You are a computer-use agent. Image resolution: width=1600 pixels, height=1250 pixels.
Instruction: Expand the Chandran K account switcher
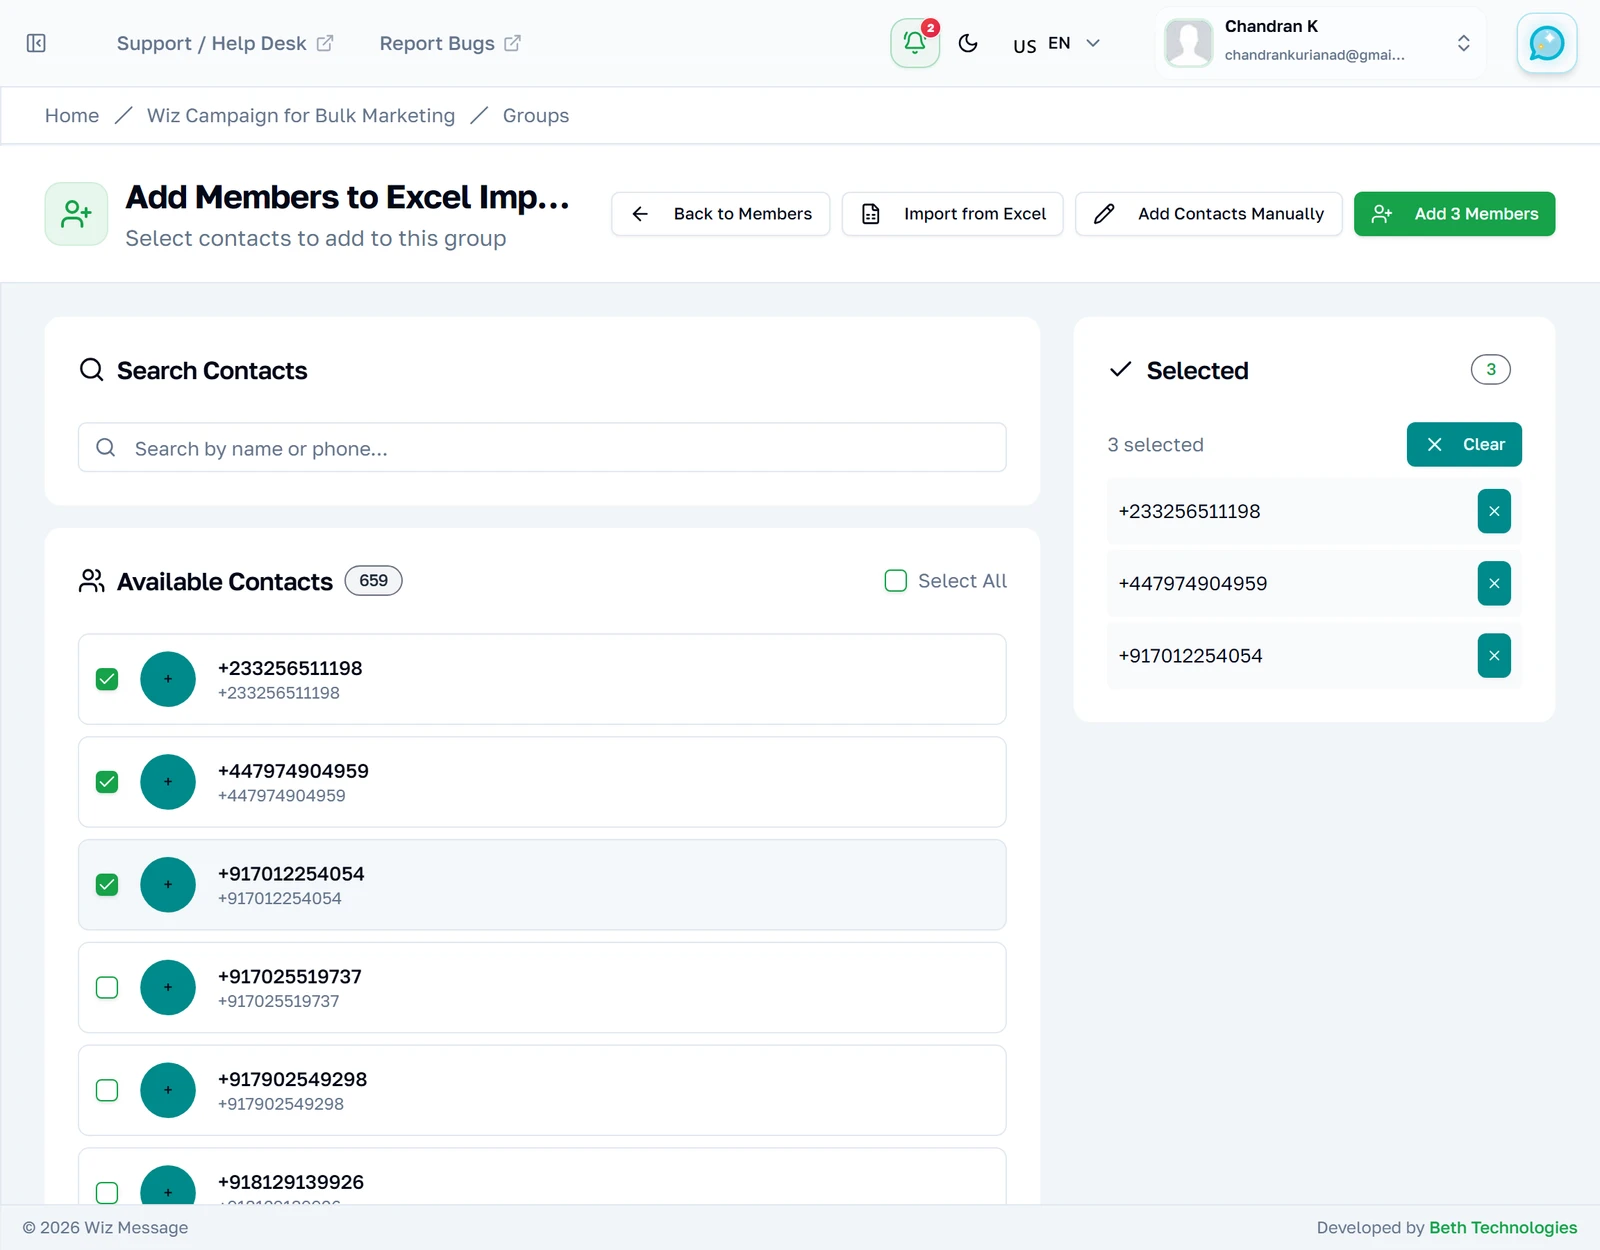pyautogui.click(x=1463, y=43)
